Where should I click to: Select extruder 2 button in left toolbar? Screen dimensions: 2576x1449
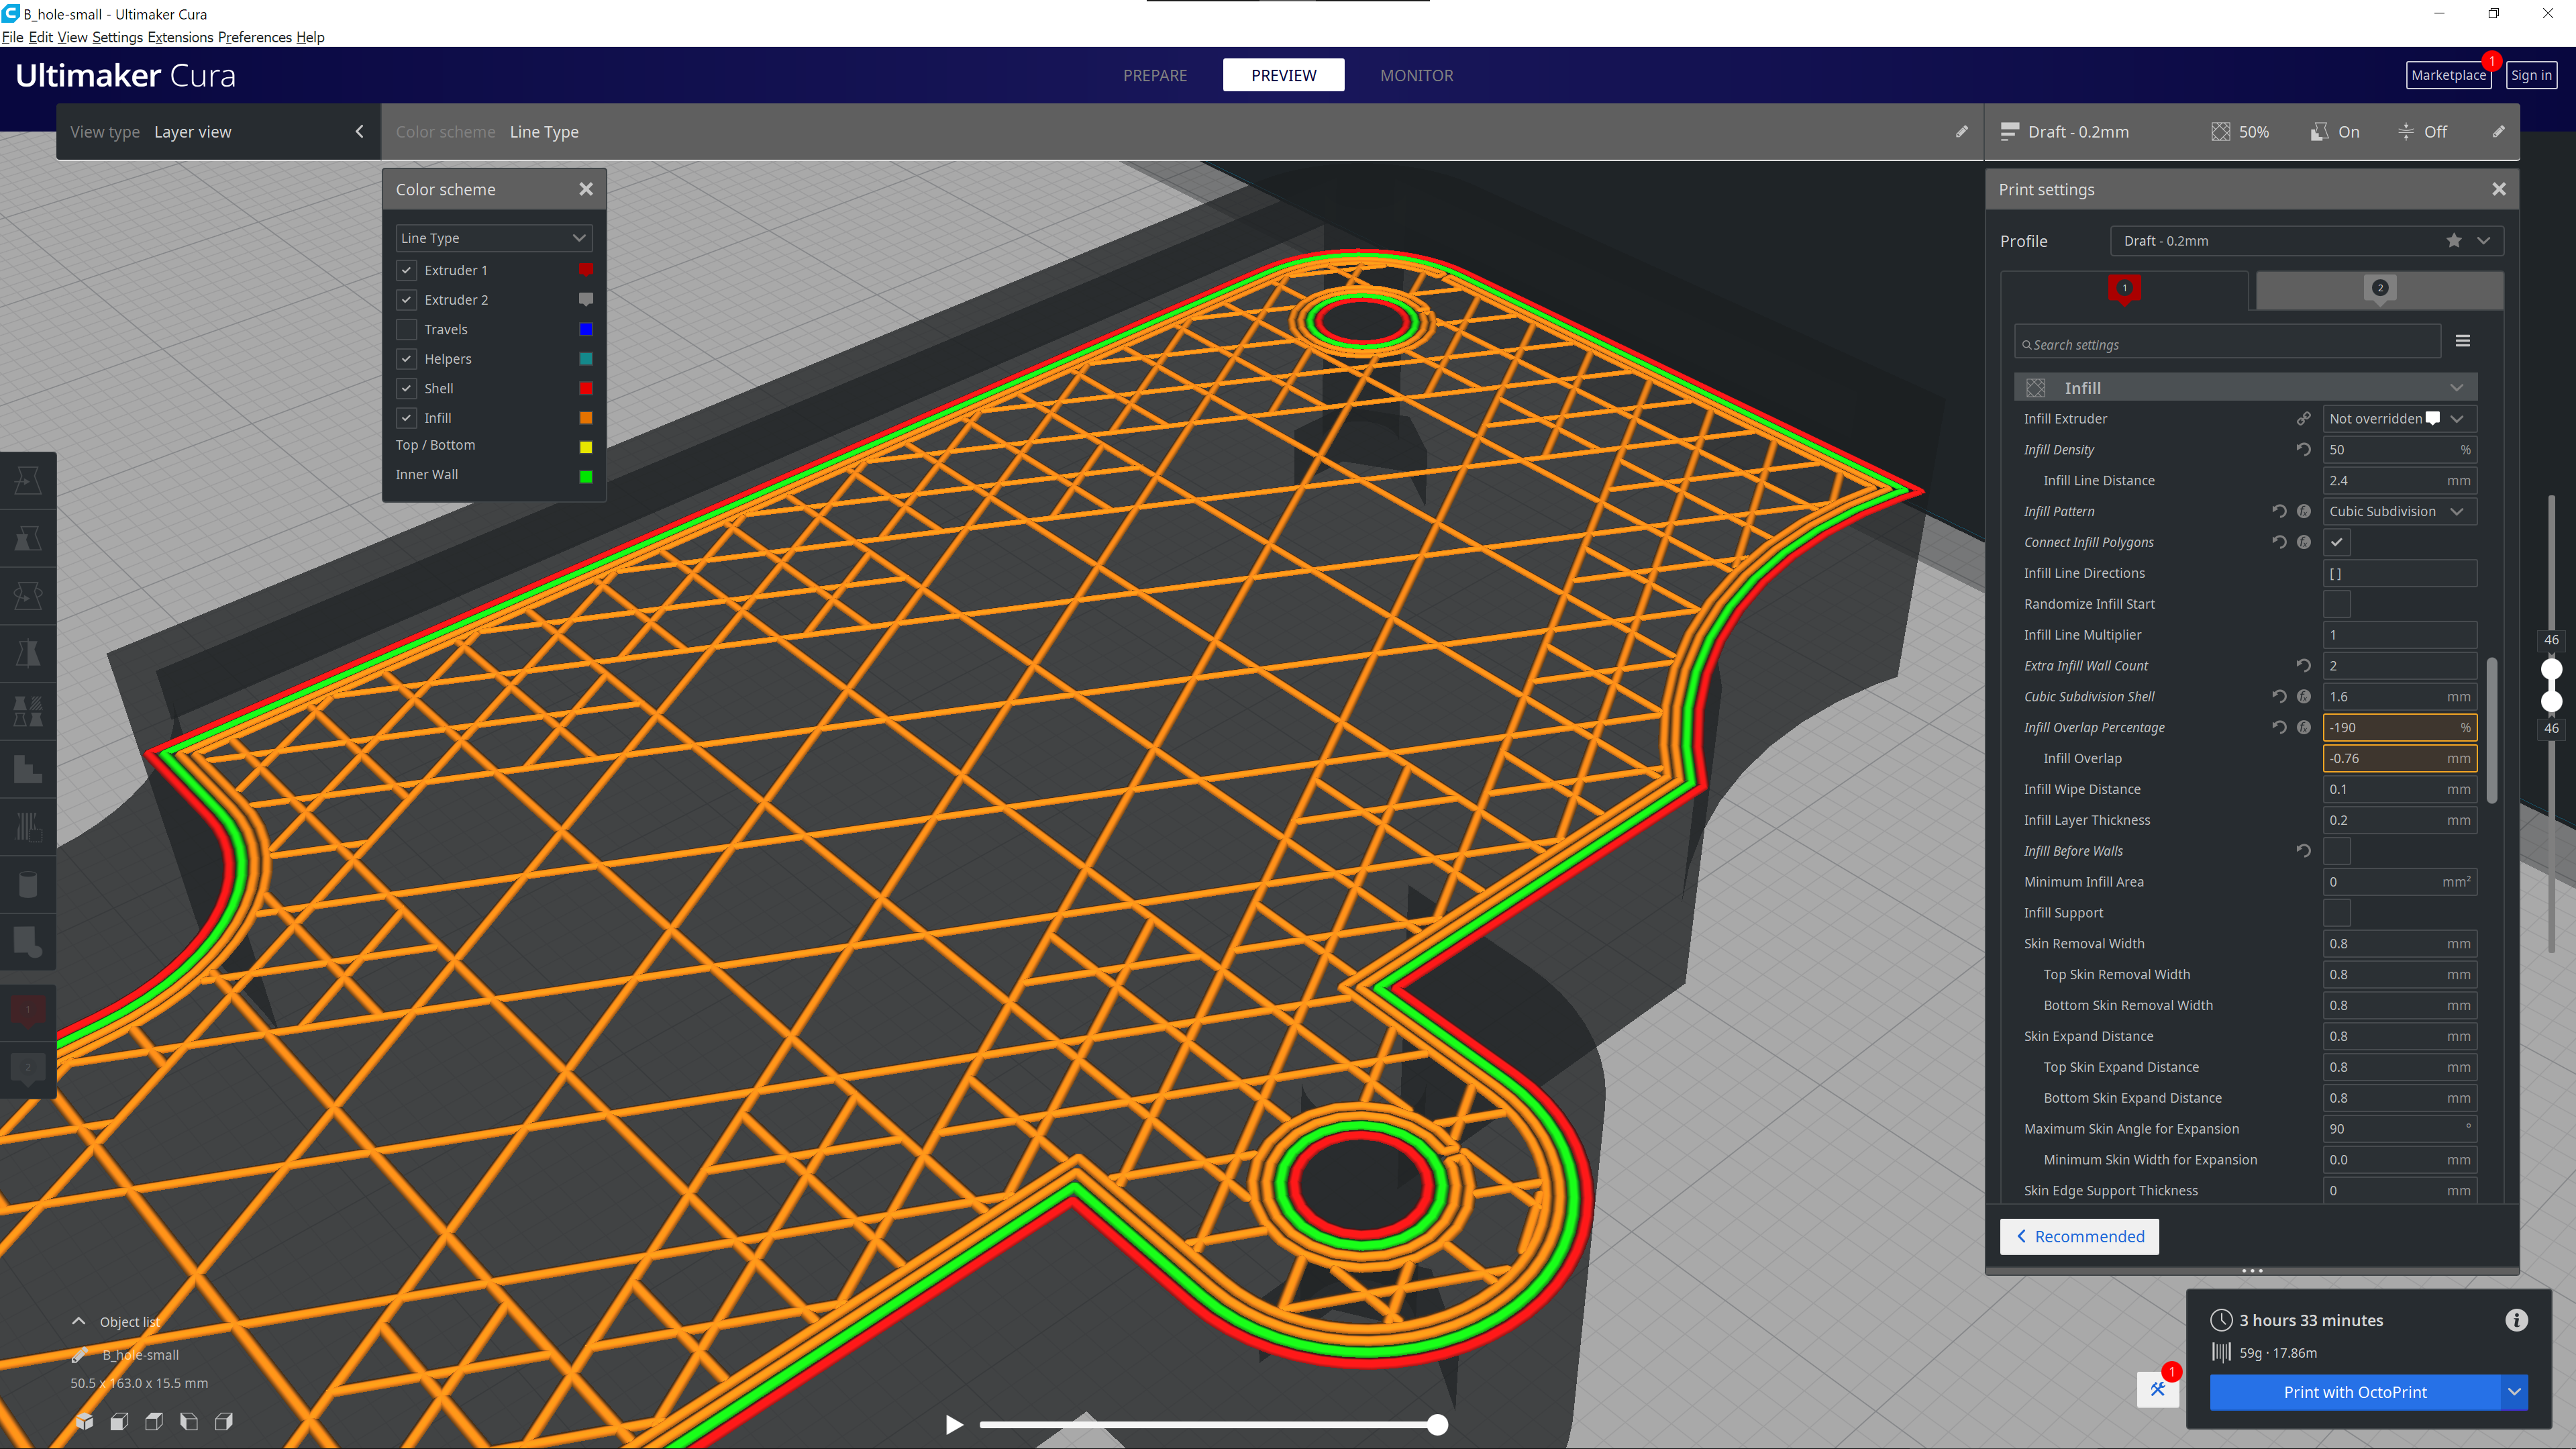click(28, 1069)
